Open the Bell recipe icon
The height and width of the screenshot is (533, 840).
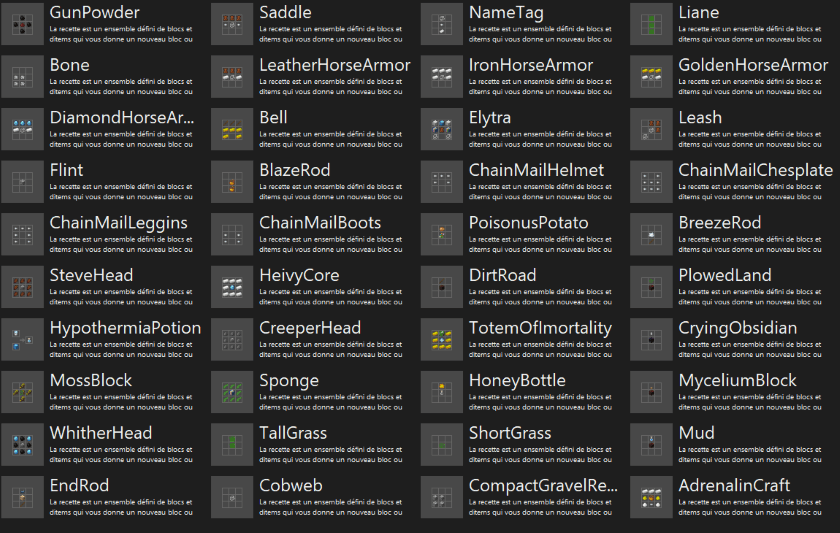[232, 129]
